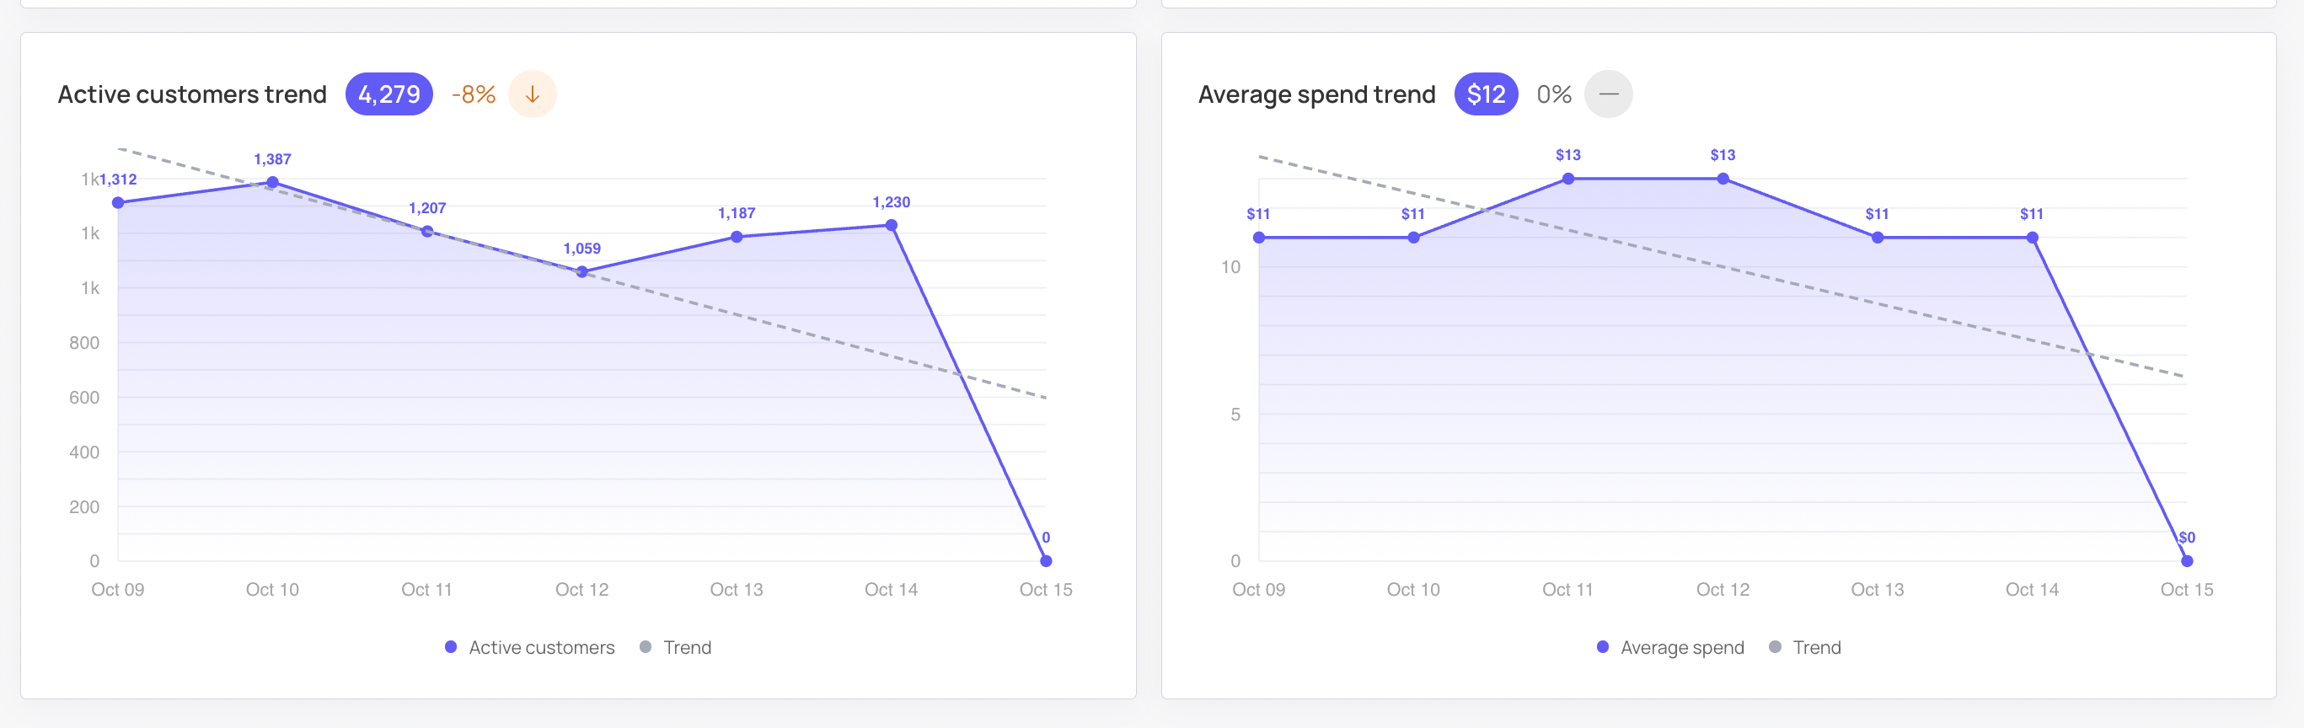The width and height of the screenshot is (2304, 728).
Task: Click the $0 data point on Oct 15
Action: tap(2187, 561)
